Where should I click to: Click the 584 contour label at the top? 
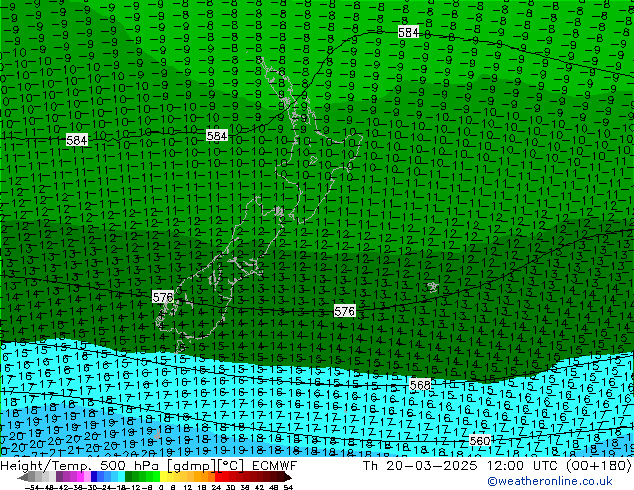[408, 33]
